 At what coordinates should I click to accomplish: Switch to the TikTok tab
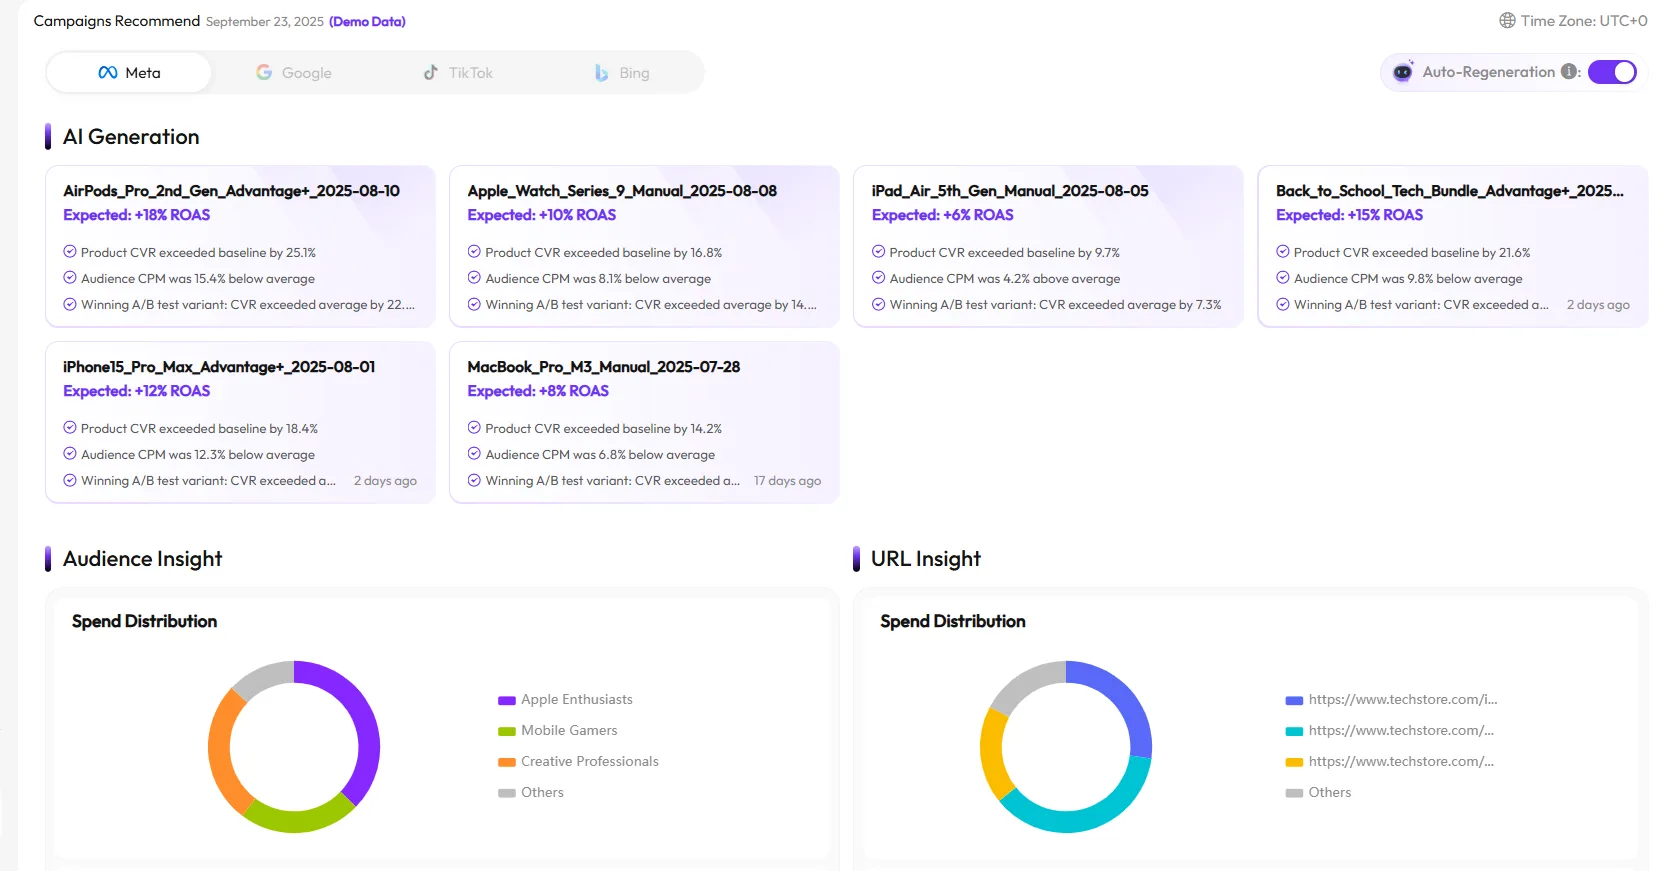pyautogui.click(x=458, y=73)
